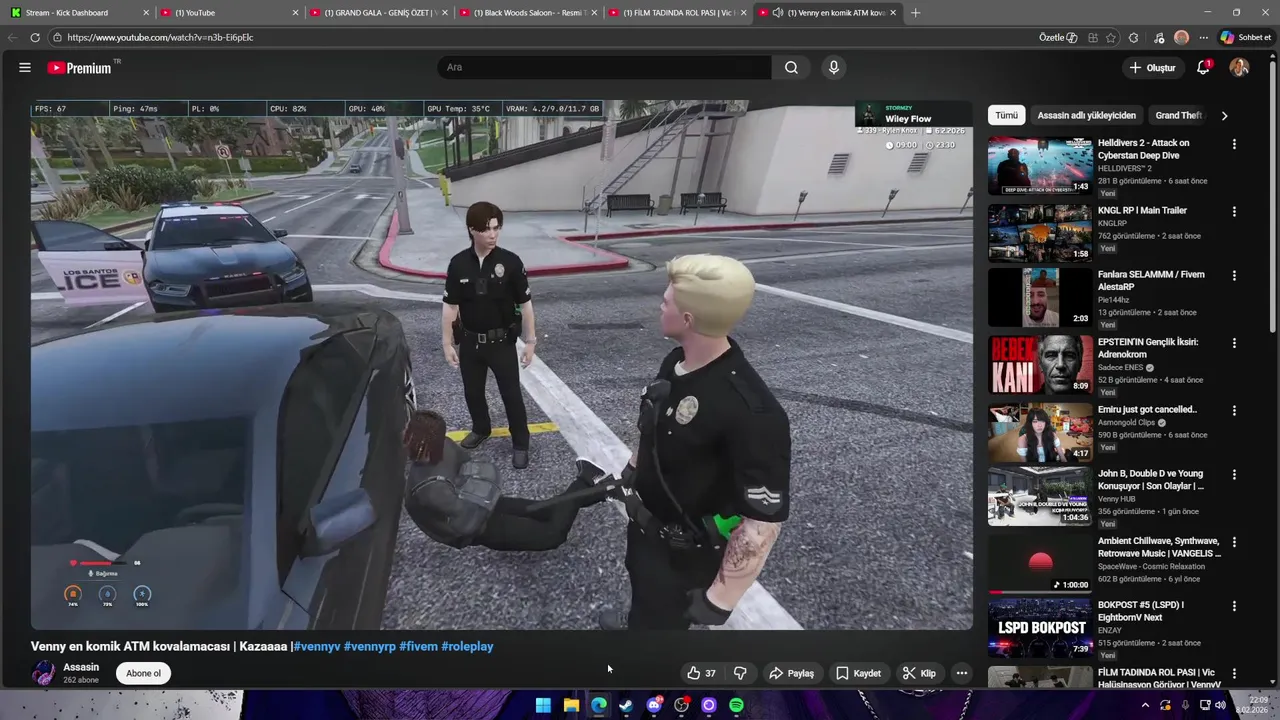Open Assasin channel name link

(81, 667)
